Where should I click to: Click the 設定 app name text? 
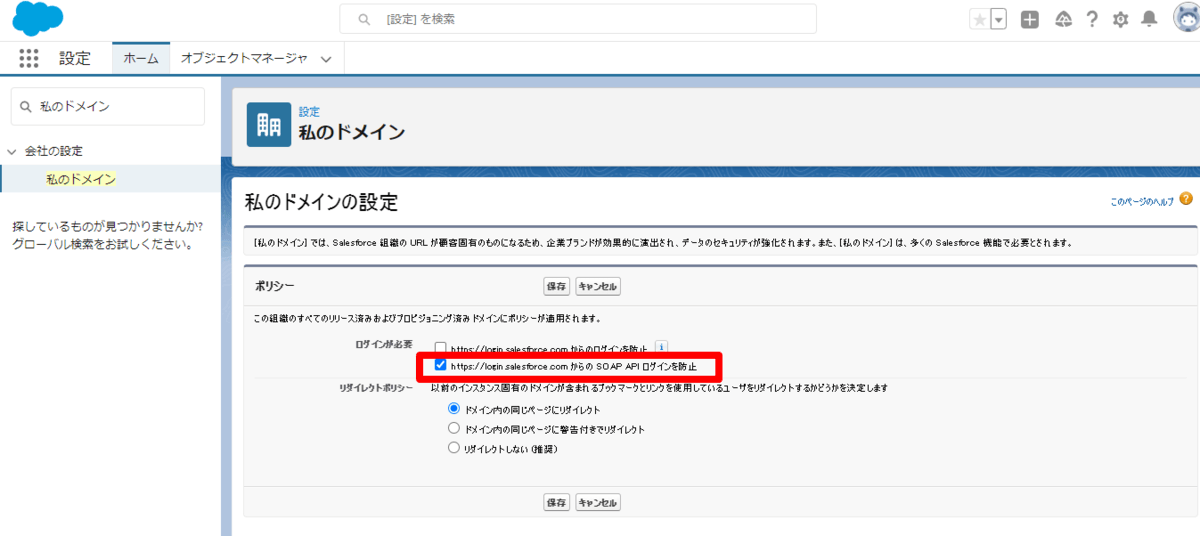74,58
